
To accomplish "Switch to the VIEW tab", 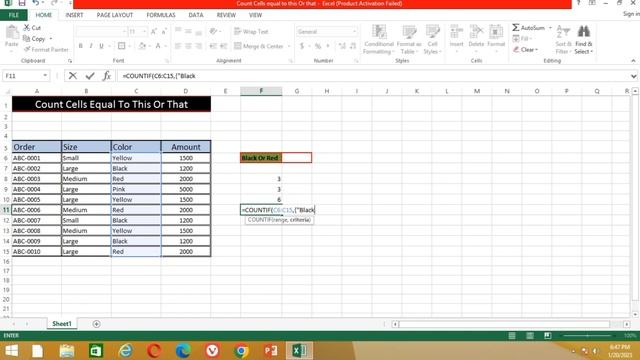I will coord(256,15).
